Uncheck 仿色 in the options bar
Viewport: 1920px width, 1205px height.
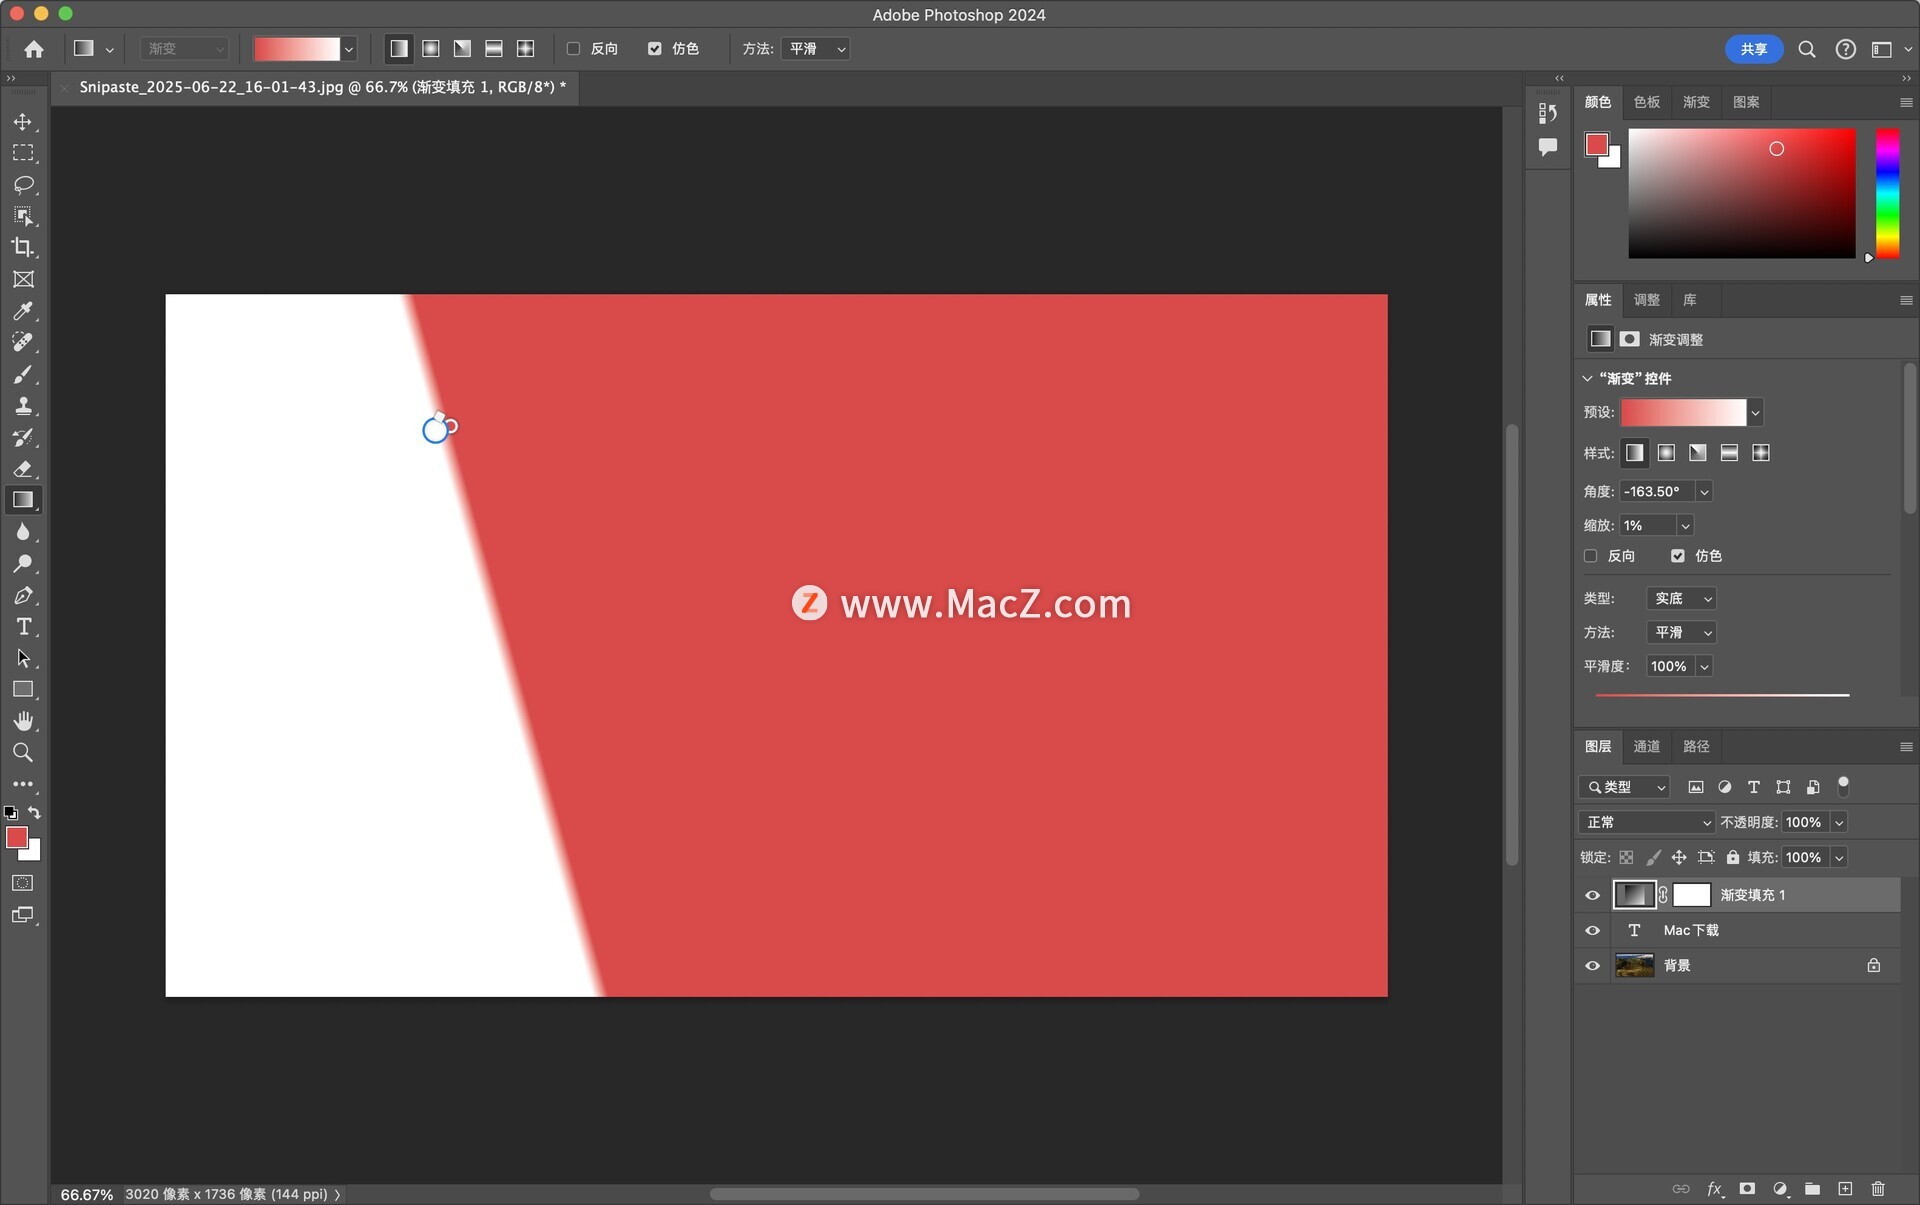tap(654, 49)
